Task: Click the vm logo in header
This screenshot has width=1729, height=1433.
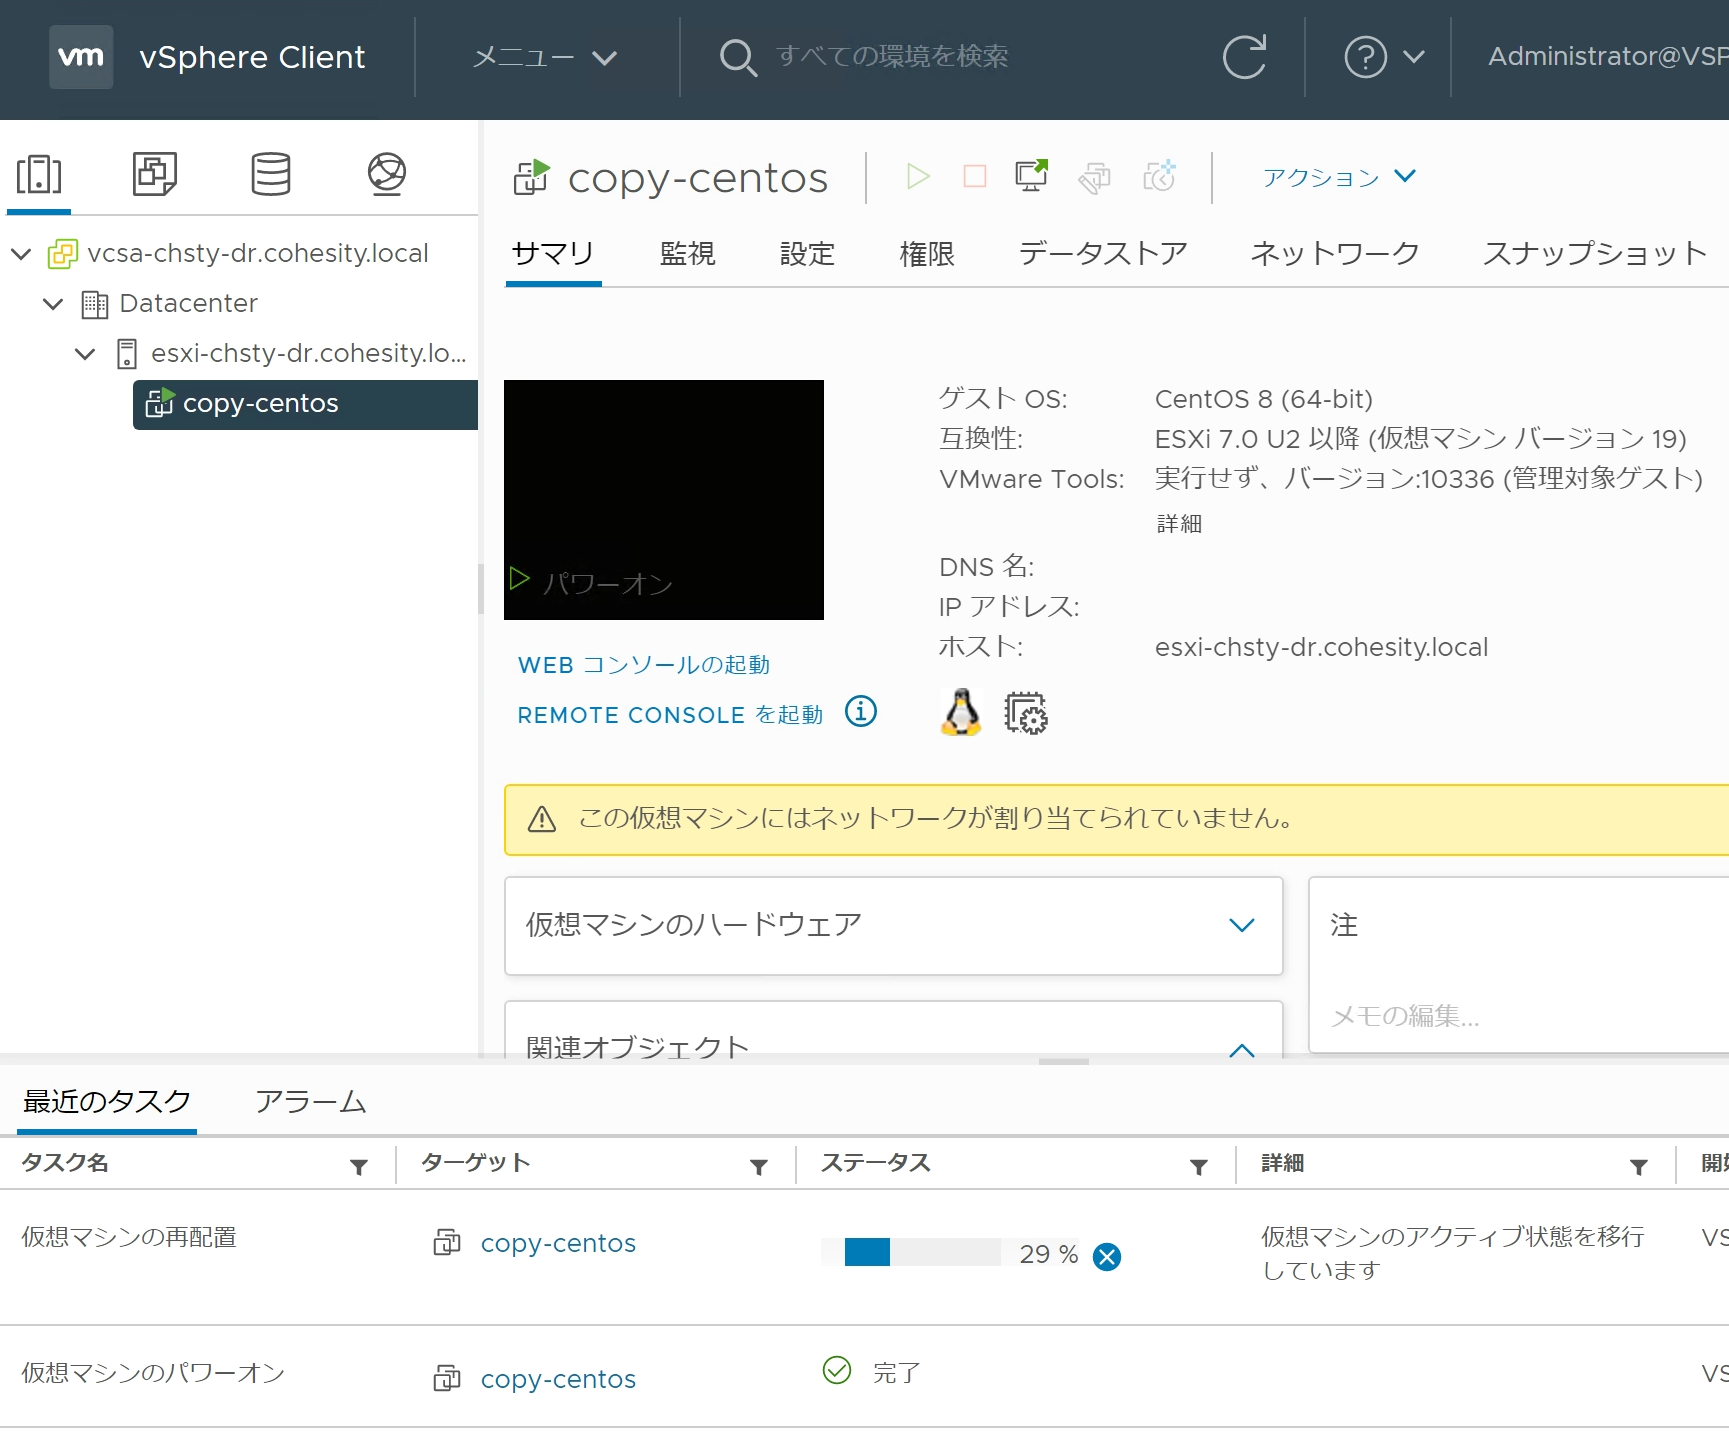Action: 81,57
